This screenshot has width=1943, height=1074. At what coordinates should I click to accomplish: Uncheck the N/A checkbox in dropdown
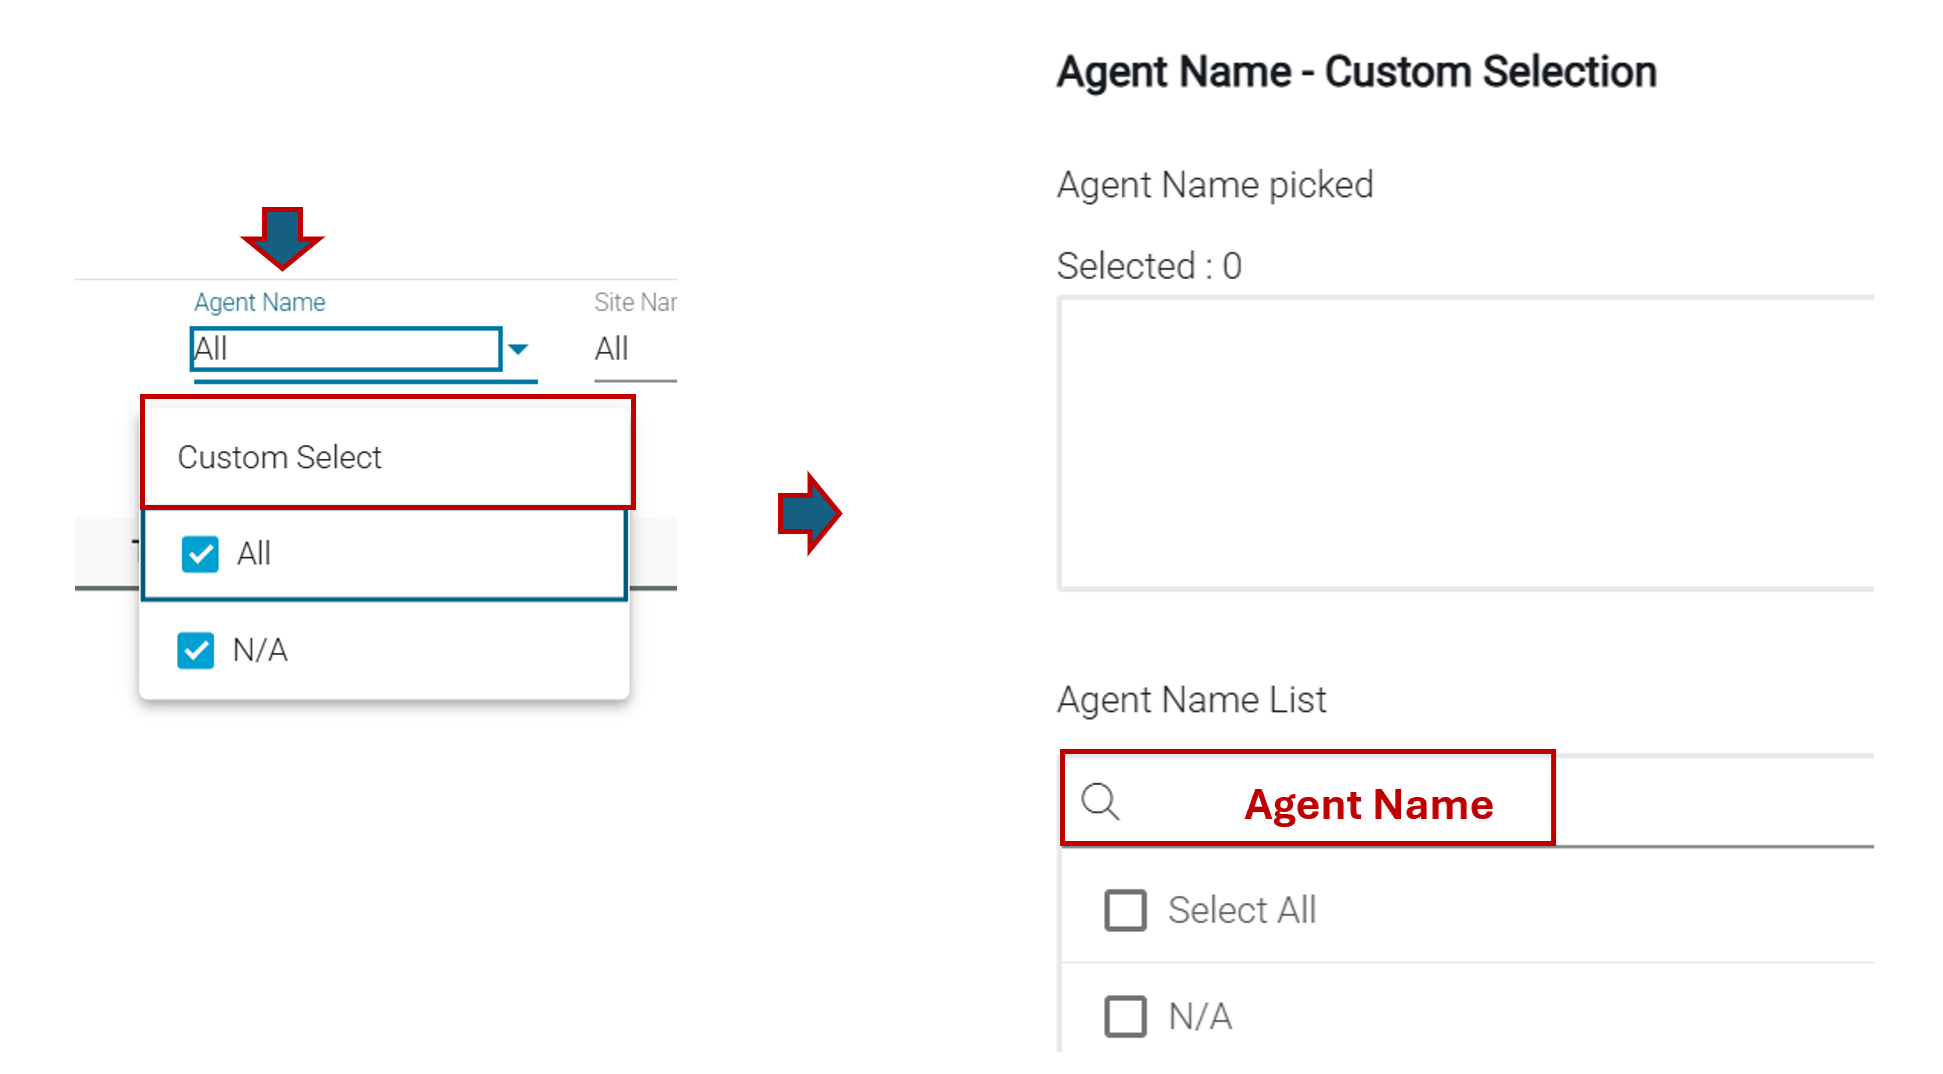pyautogui.click(x=196, y=650)
